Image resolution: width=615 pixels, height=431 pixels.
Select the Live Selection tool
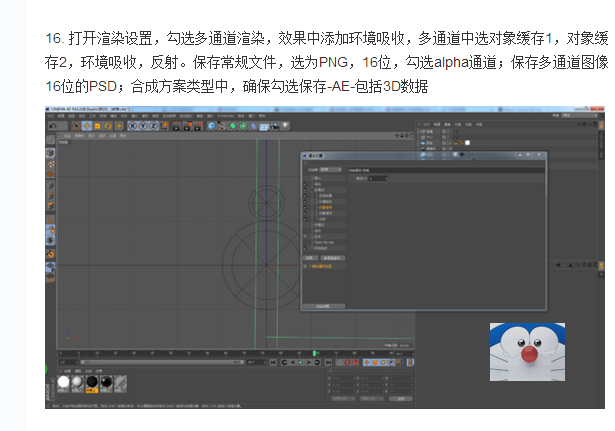(x=76, y=126)
